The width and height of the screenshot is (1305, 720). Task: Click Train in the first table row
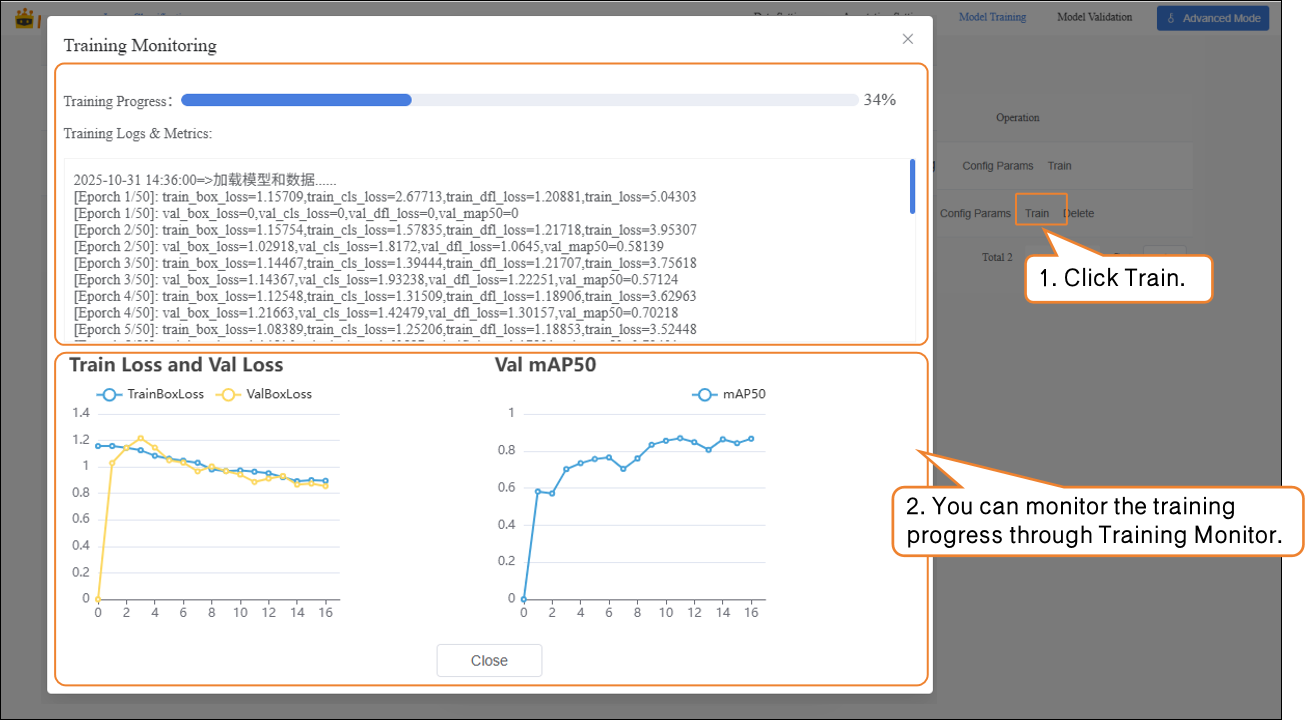1059,166
